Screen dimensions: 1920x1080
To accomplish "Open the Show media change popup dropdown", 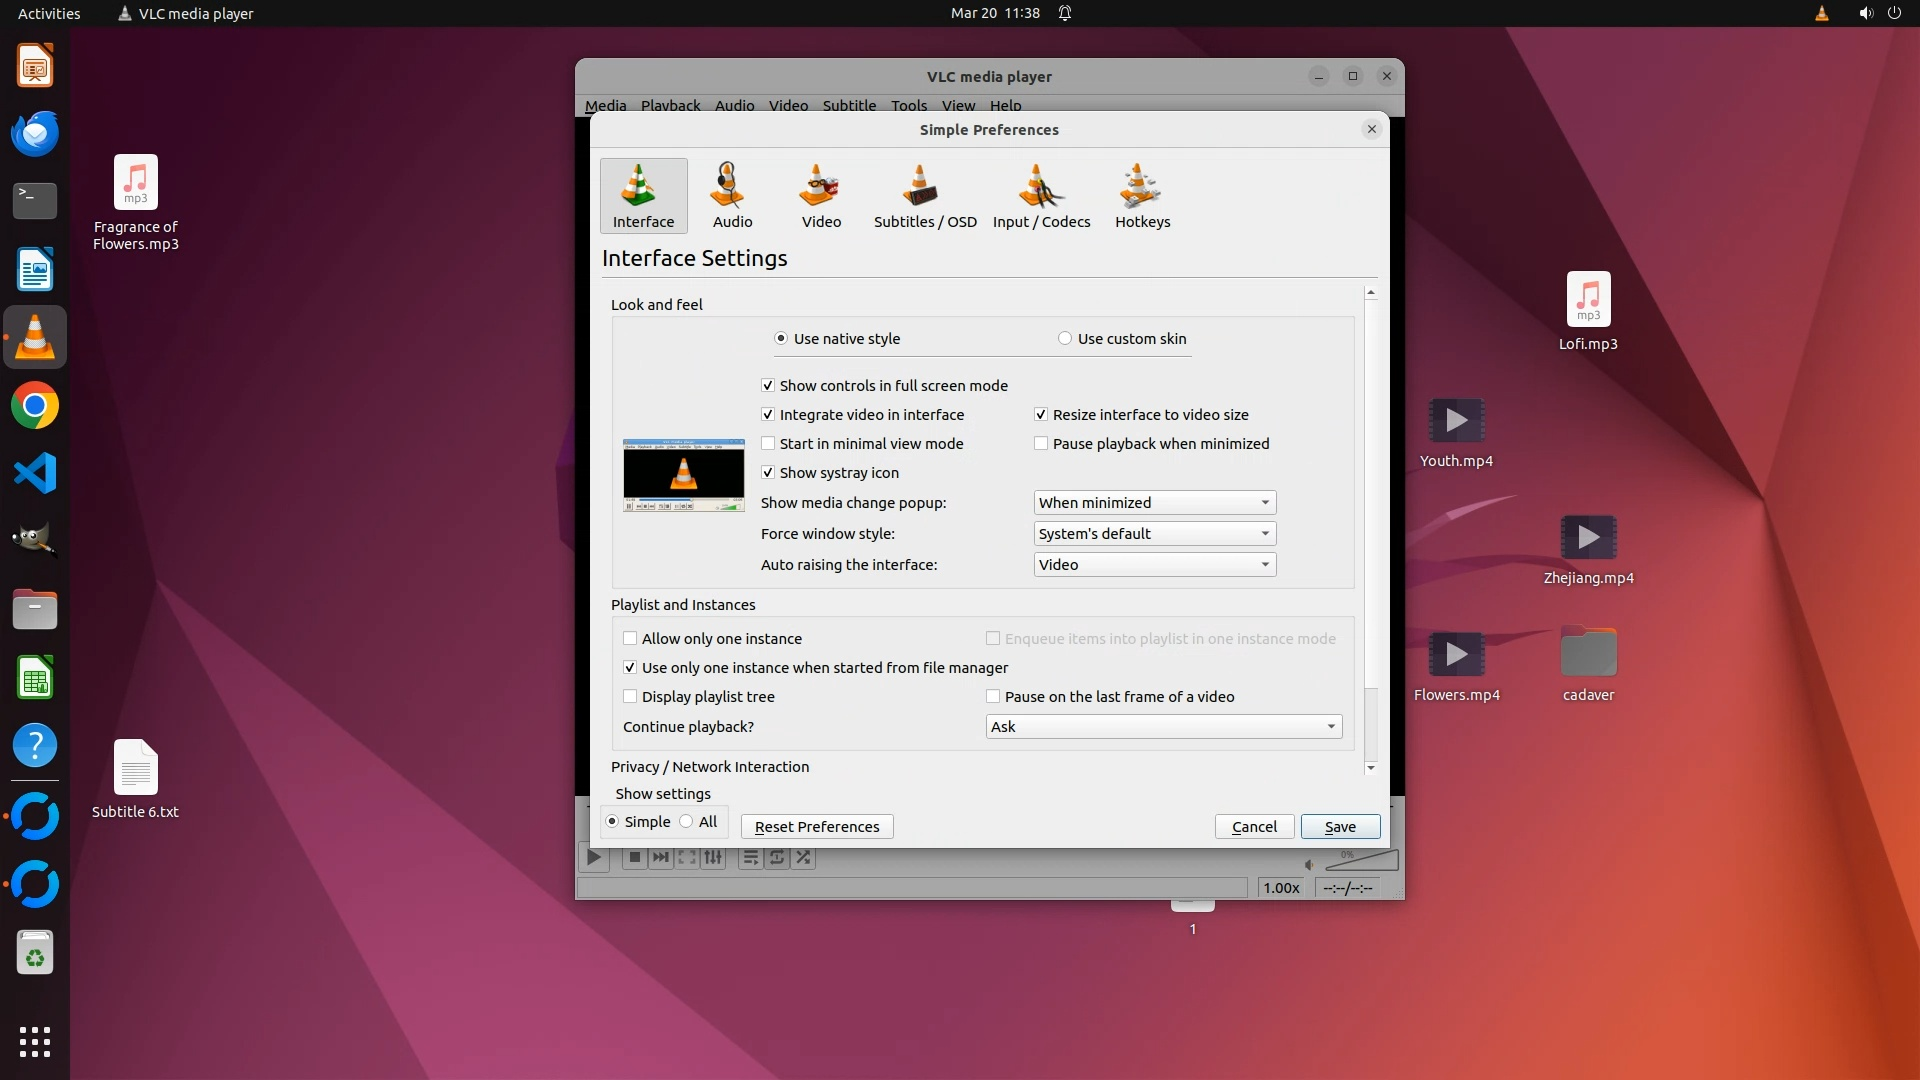I will (x=1154, y=503).
